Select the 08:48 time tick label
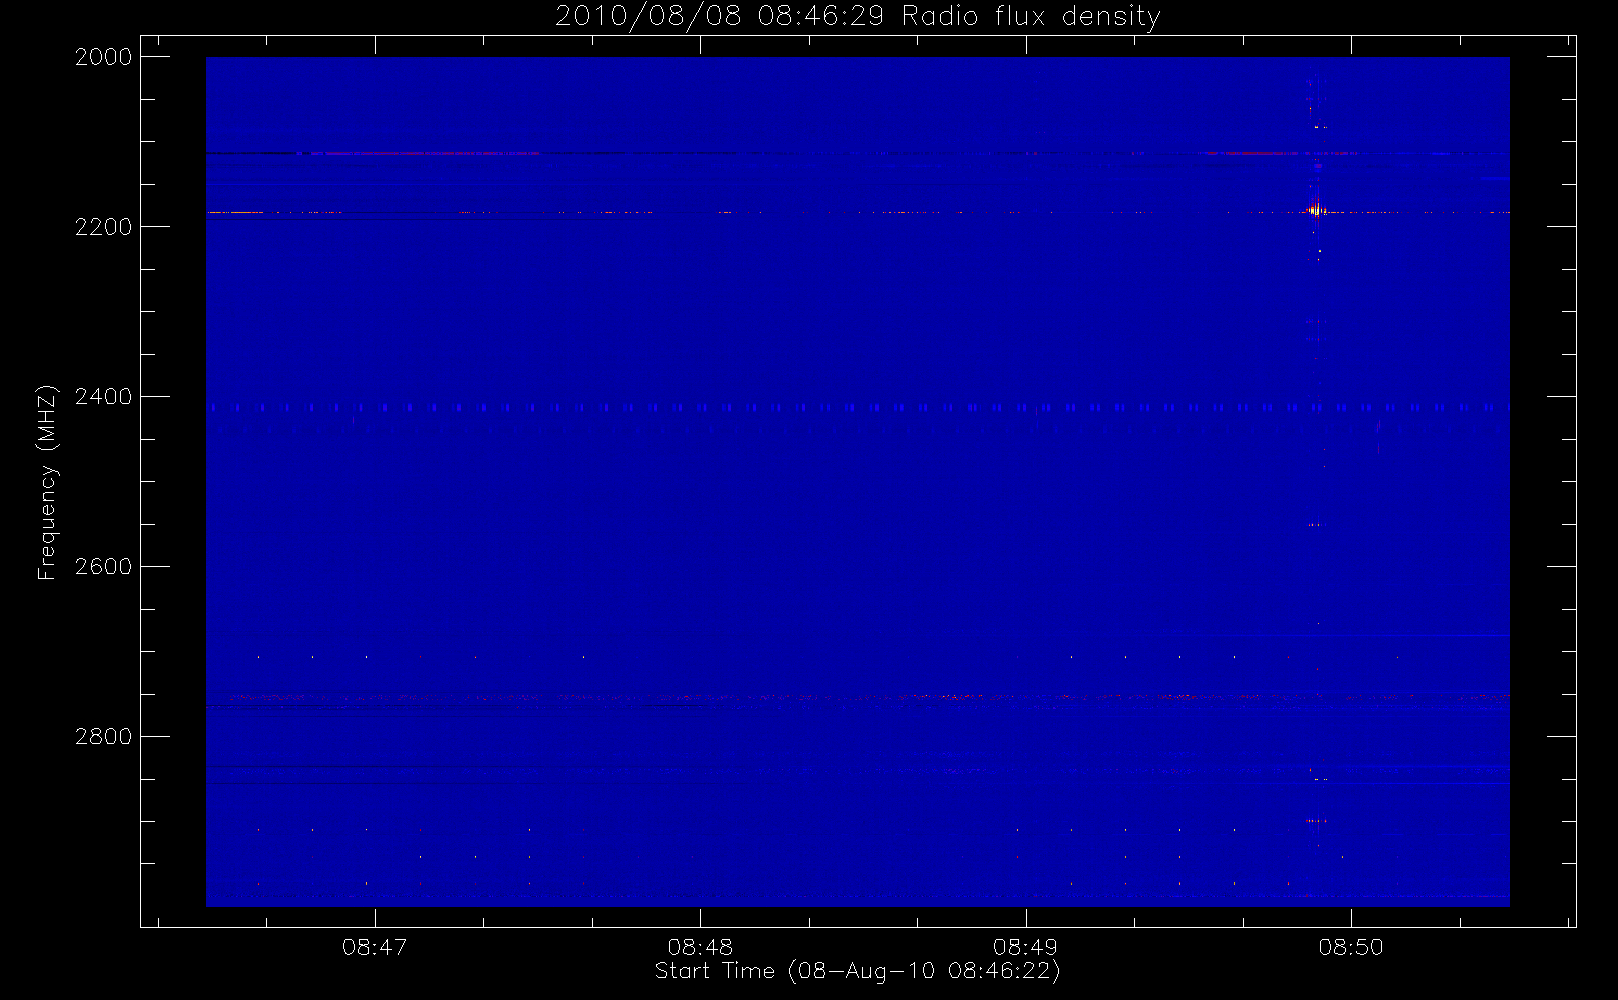1618x1000 pixels. pos(700,947)
